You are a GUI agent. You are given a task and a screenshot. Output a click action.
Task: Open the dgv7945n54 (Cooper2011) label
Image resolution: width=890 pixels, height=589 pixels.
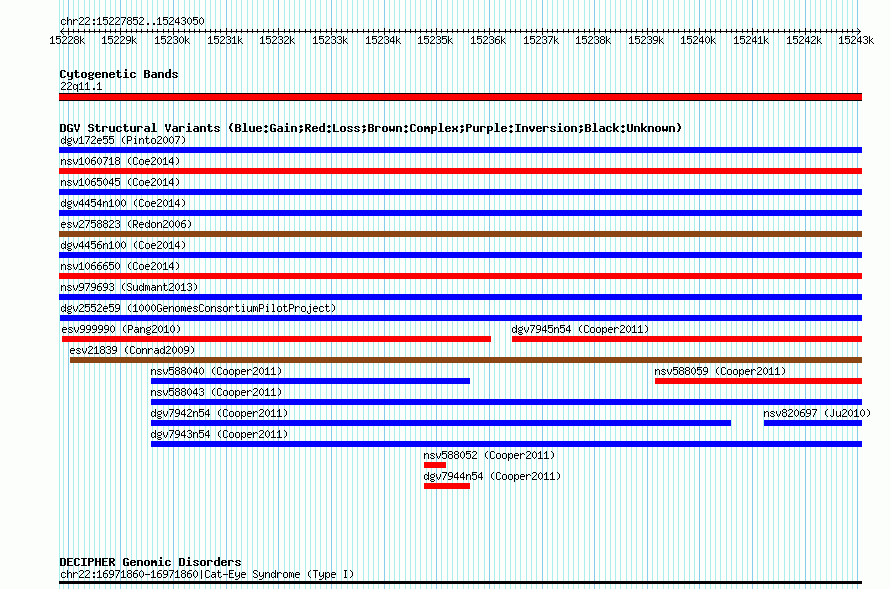580,330
